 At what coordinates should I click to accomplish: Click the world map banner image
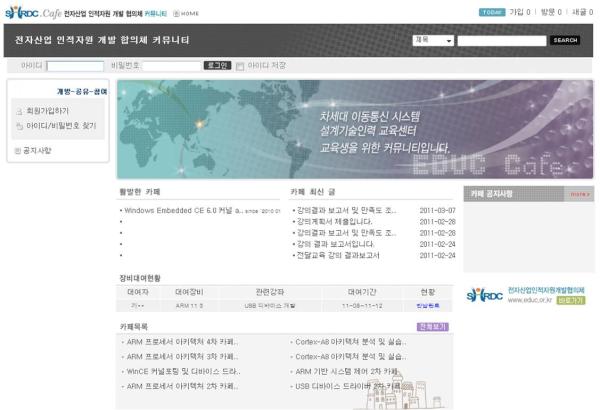(355, 129)
